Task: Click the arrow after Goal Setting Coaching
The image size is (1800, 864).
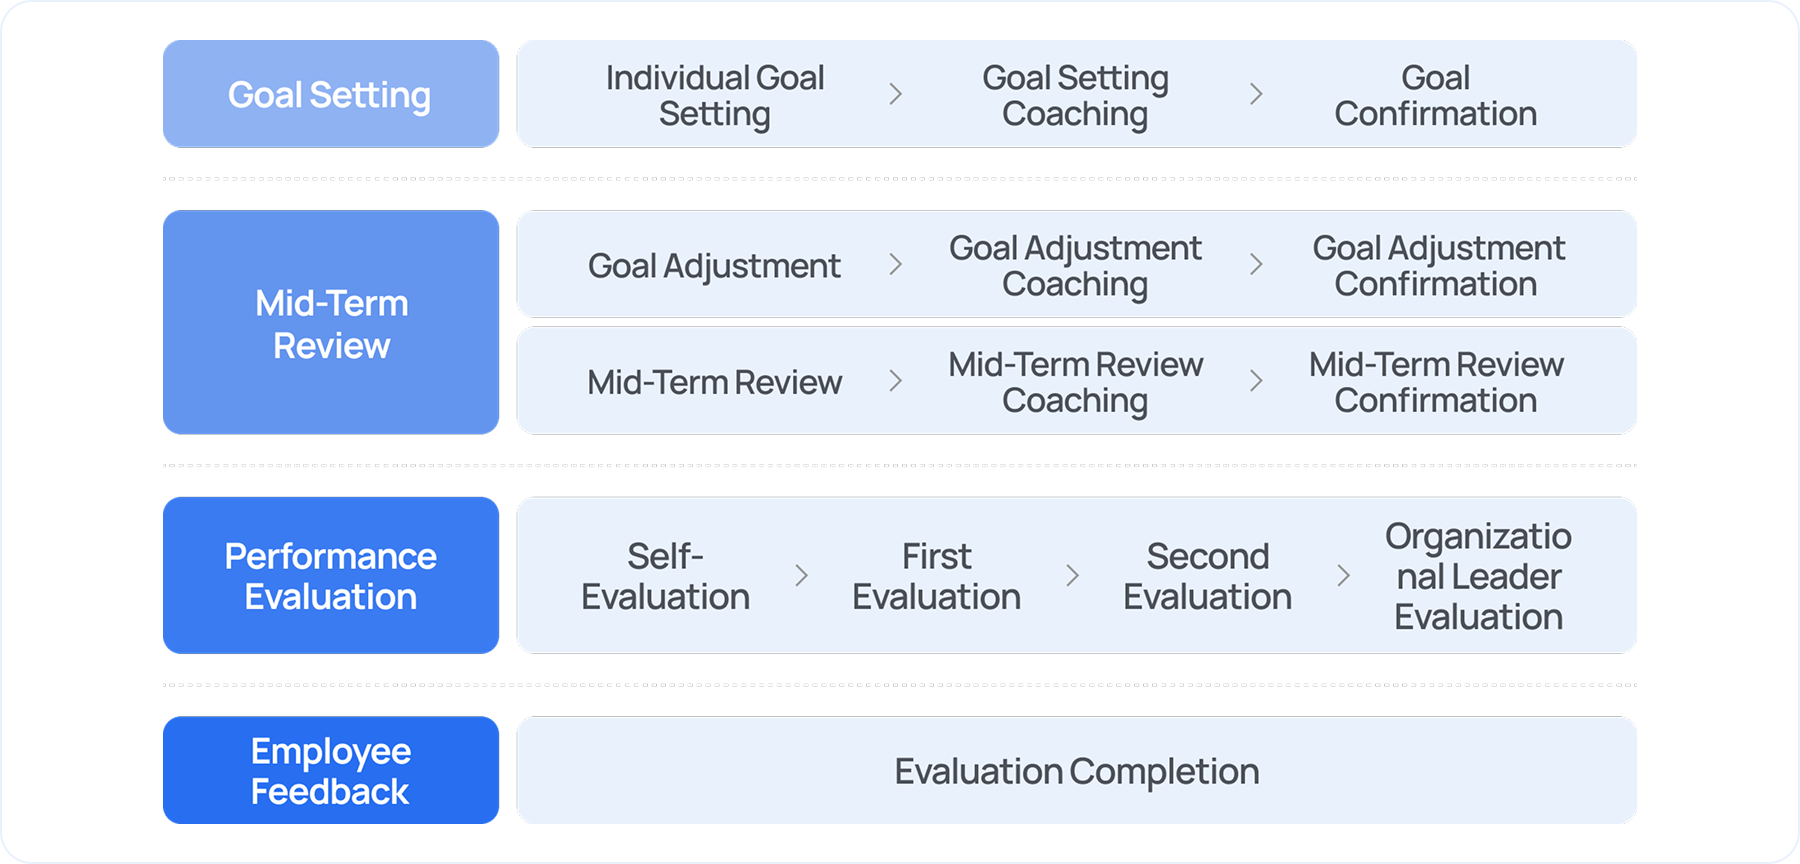Action: (1256, 94)
